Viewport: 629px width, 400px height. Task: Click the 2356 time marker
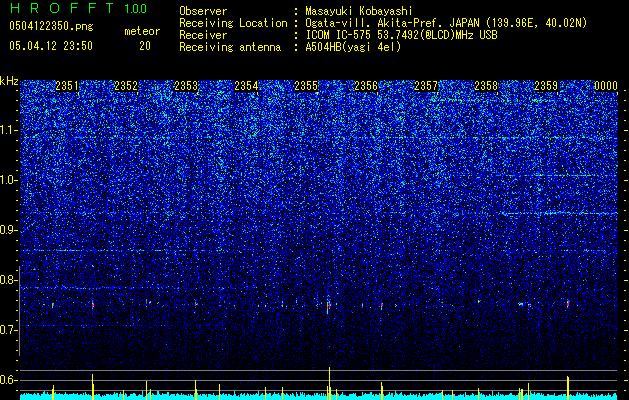tap(366, 86)
